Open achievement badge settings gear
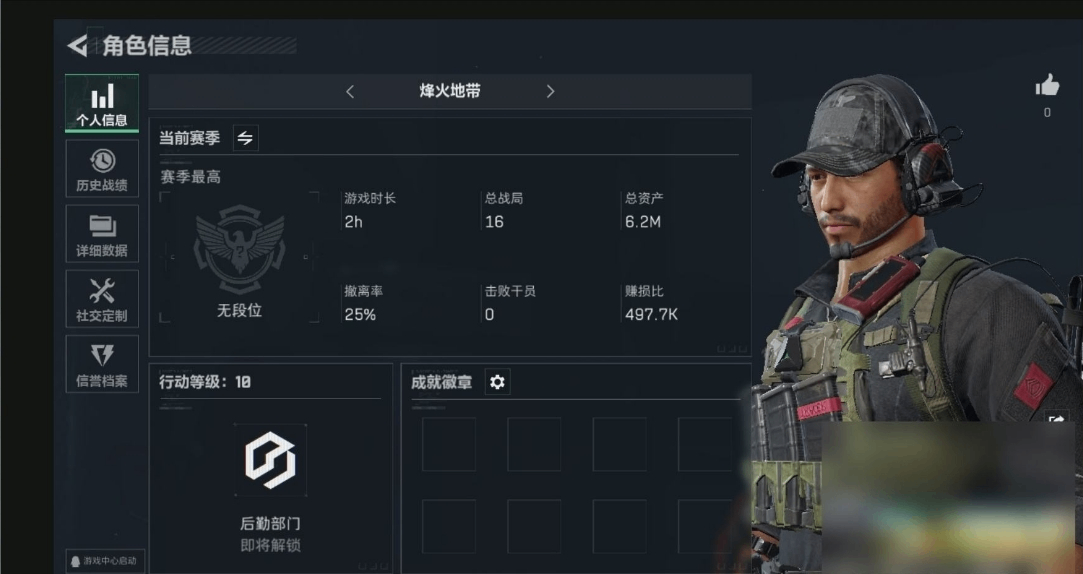 tap(497, 382)
